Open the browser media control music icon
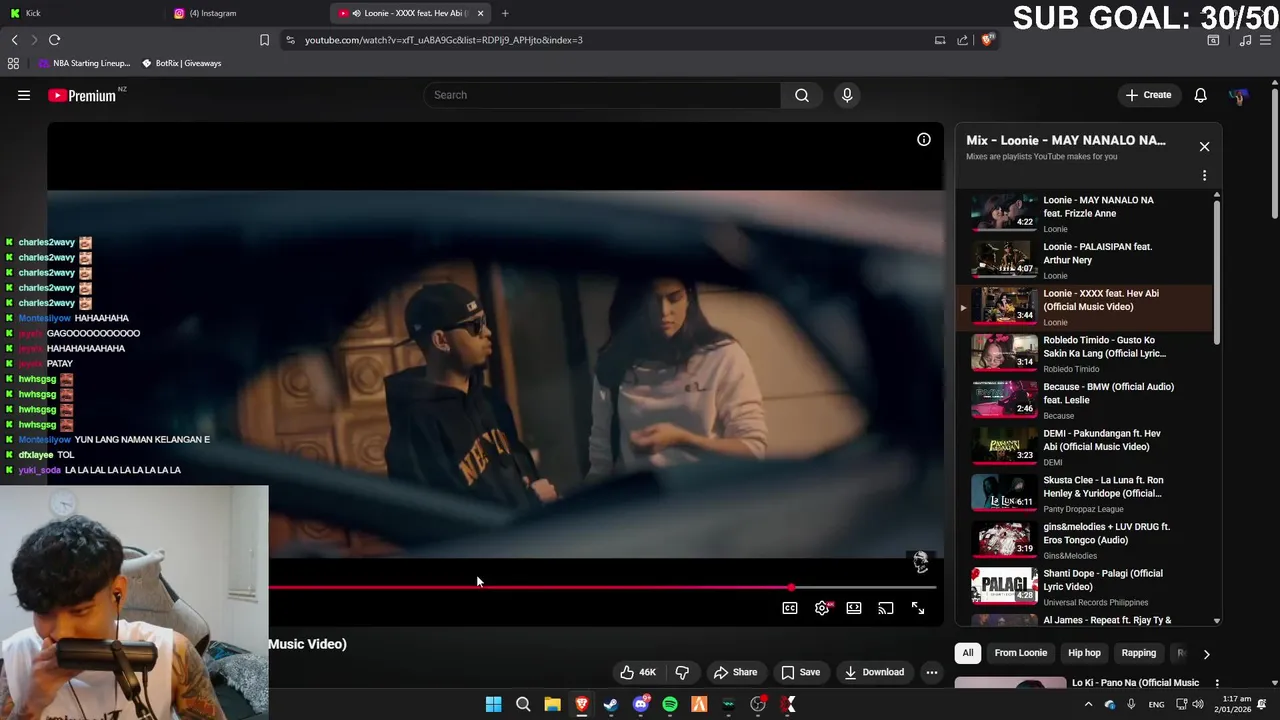 click(1245, 40)
